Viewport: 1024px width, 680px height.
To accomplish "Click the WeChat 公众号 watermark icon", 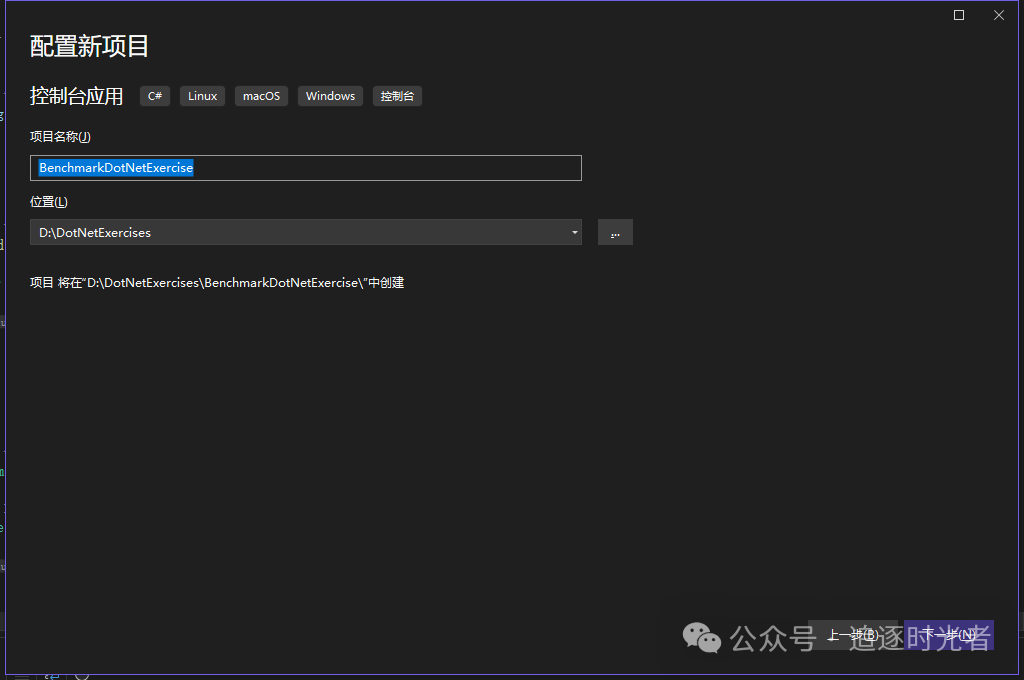I will click(x=702, y=637).
